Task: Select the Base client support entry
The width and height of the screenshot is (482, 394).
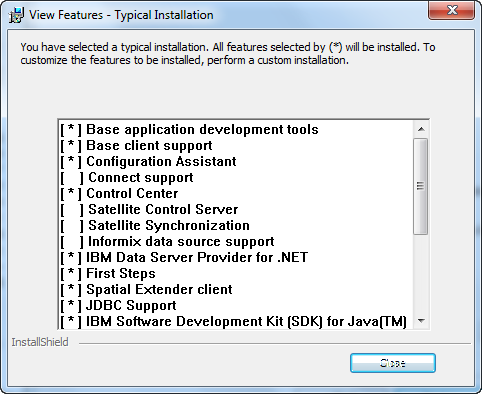Action: [x=136, y=146]
